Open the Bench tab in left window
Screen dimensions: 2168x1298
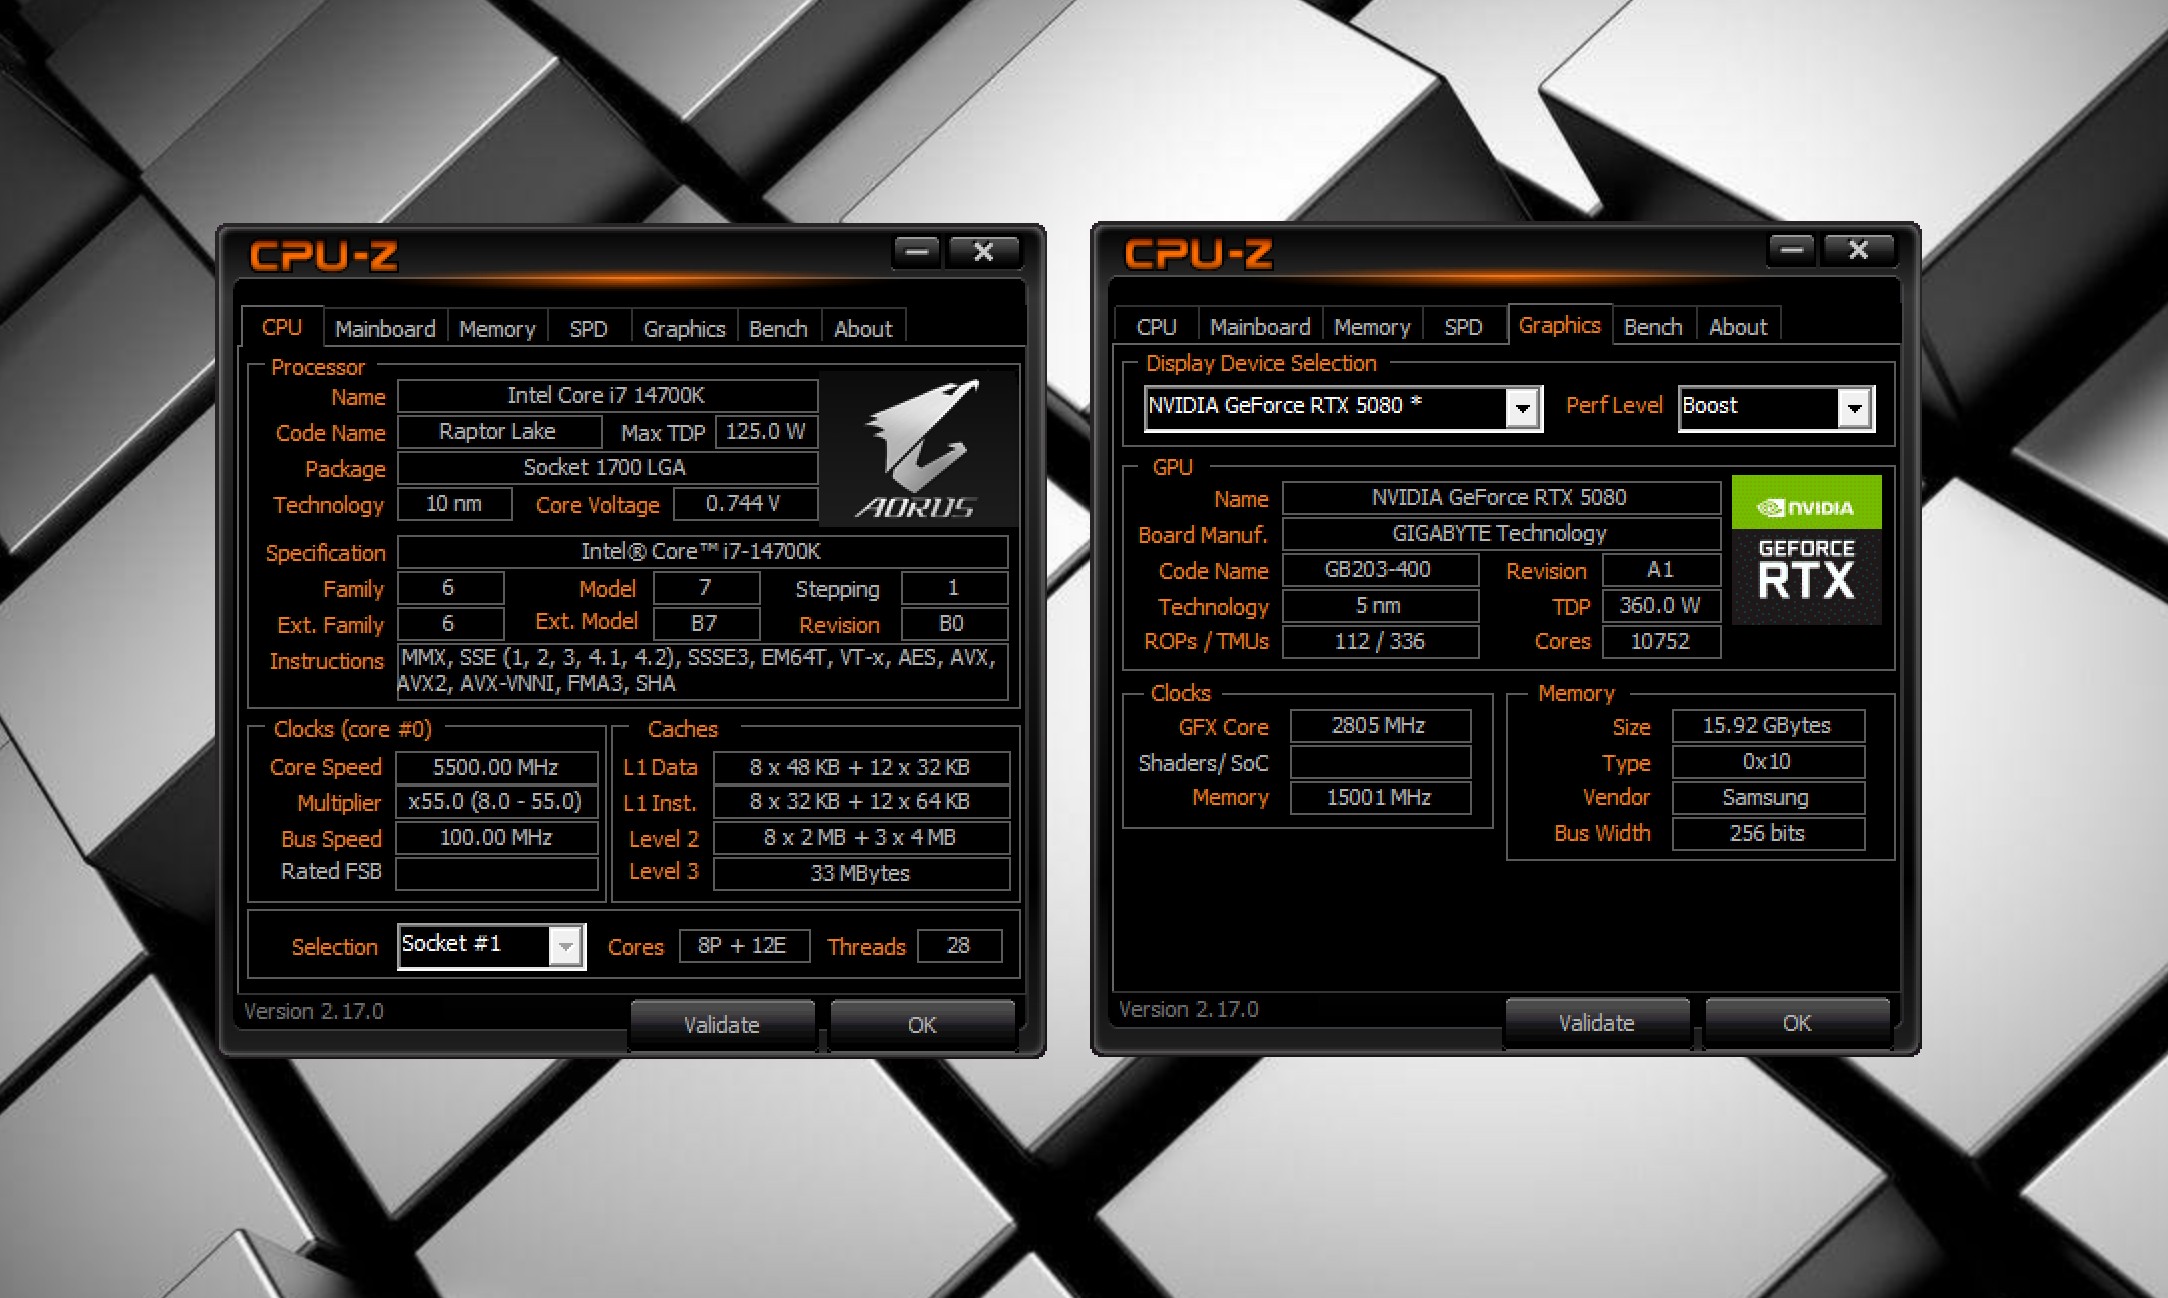778,329
